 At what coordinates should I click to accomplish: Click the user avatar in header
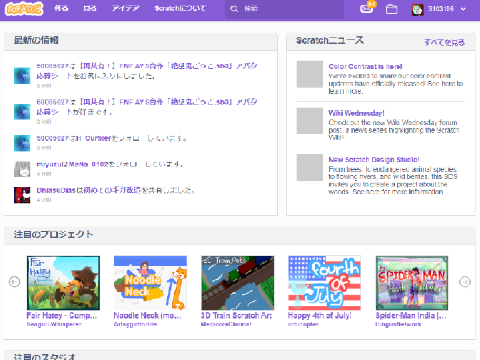point(417,9)
